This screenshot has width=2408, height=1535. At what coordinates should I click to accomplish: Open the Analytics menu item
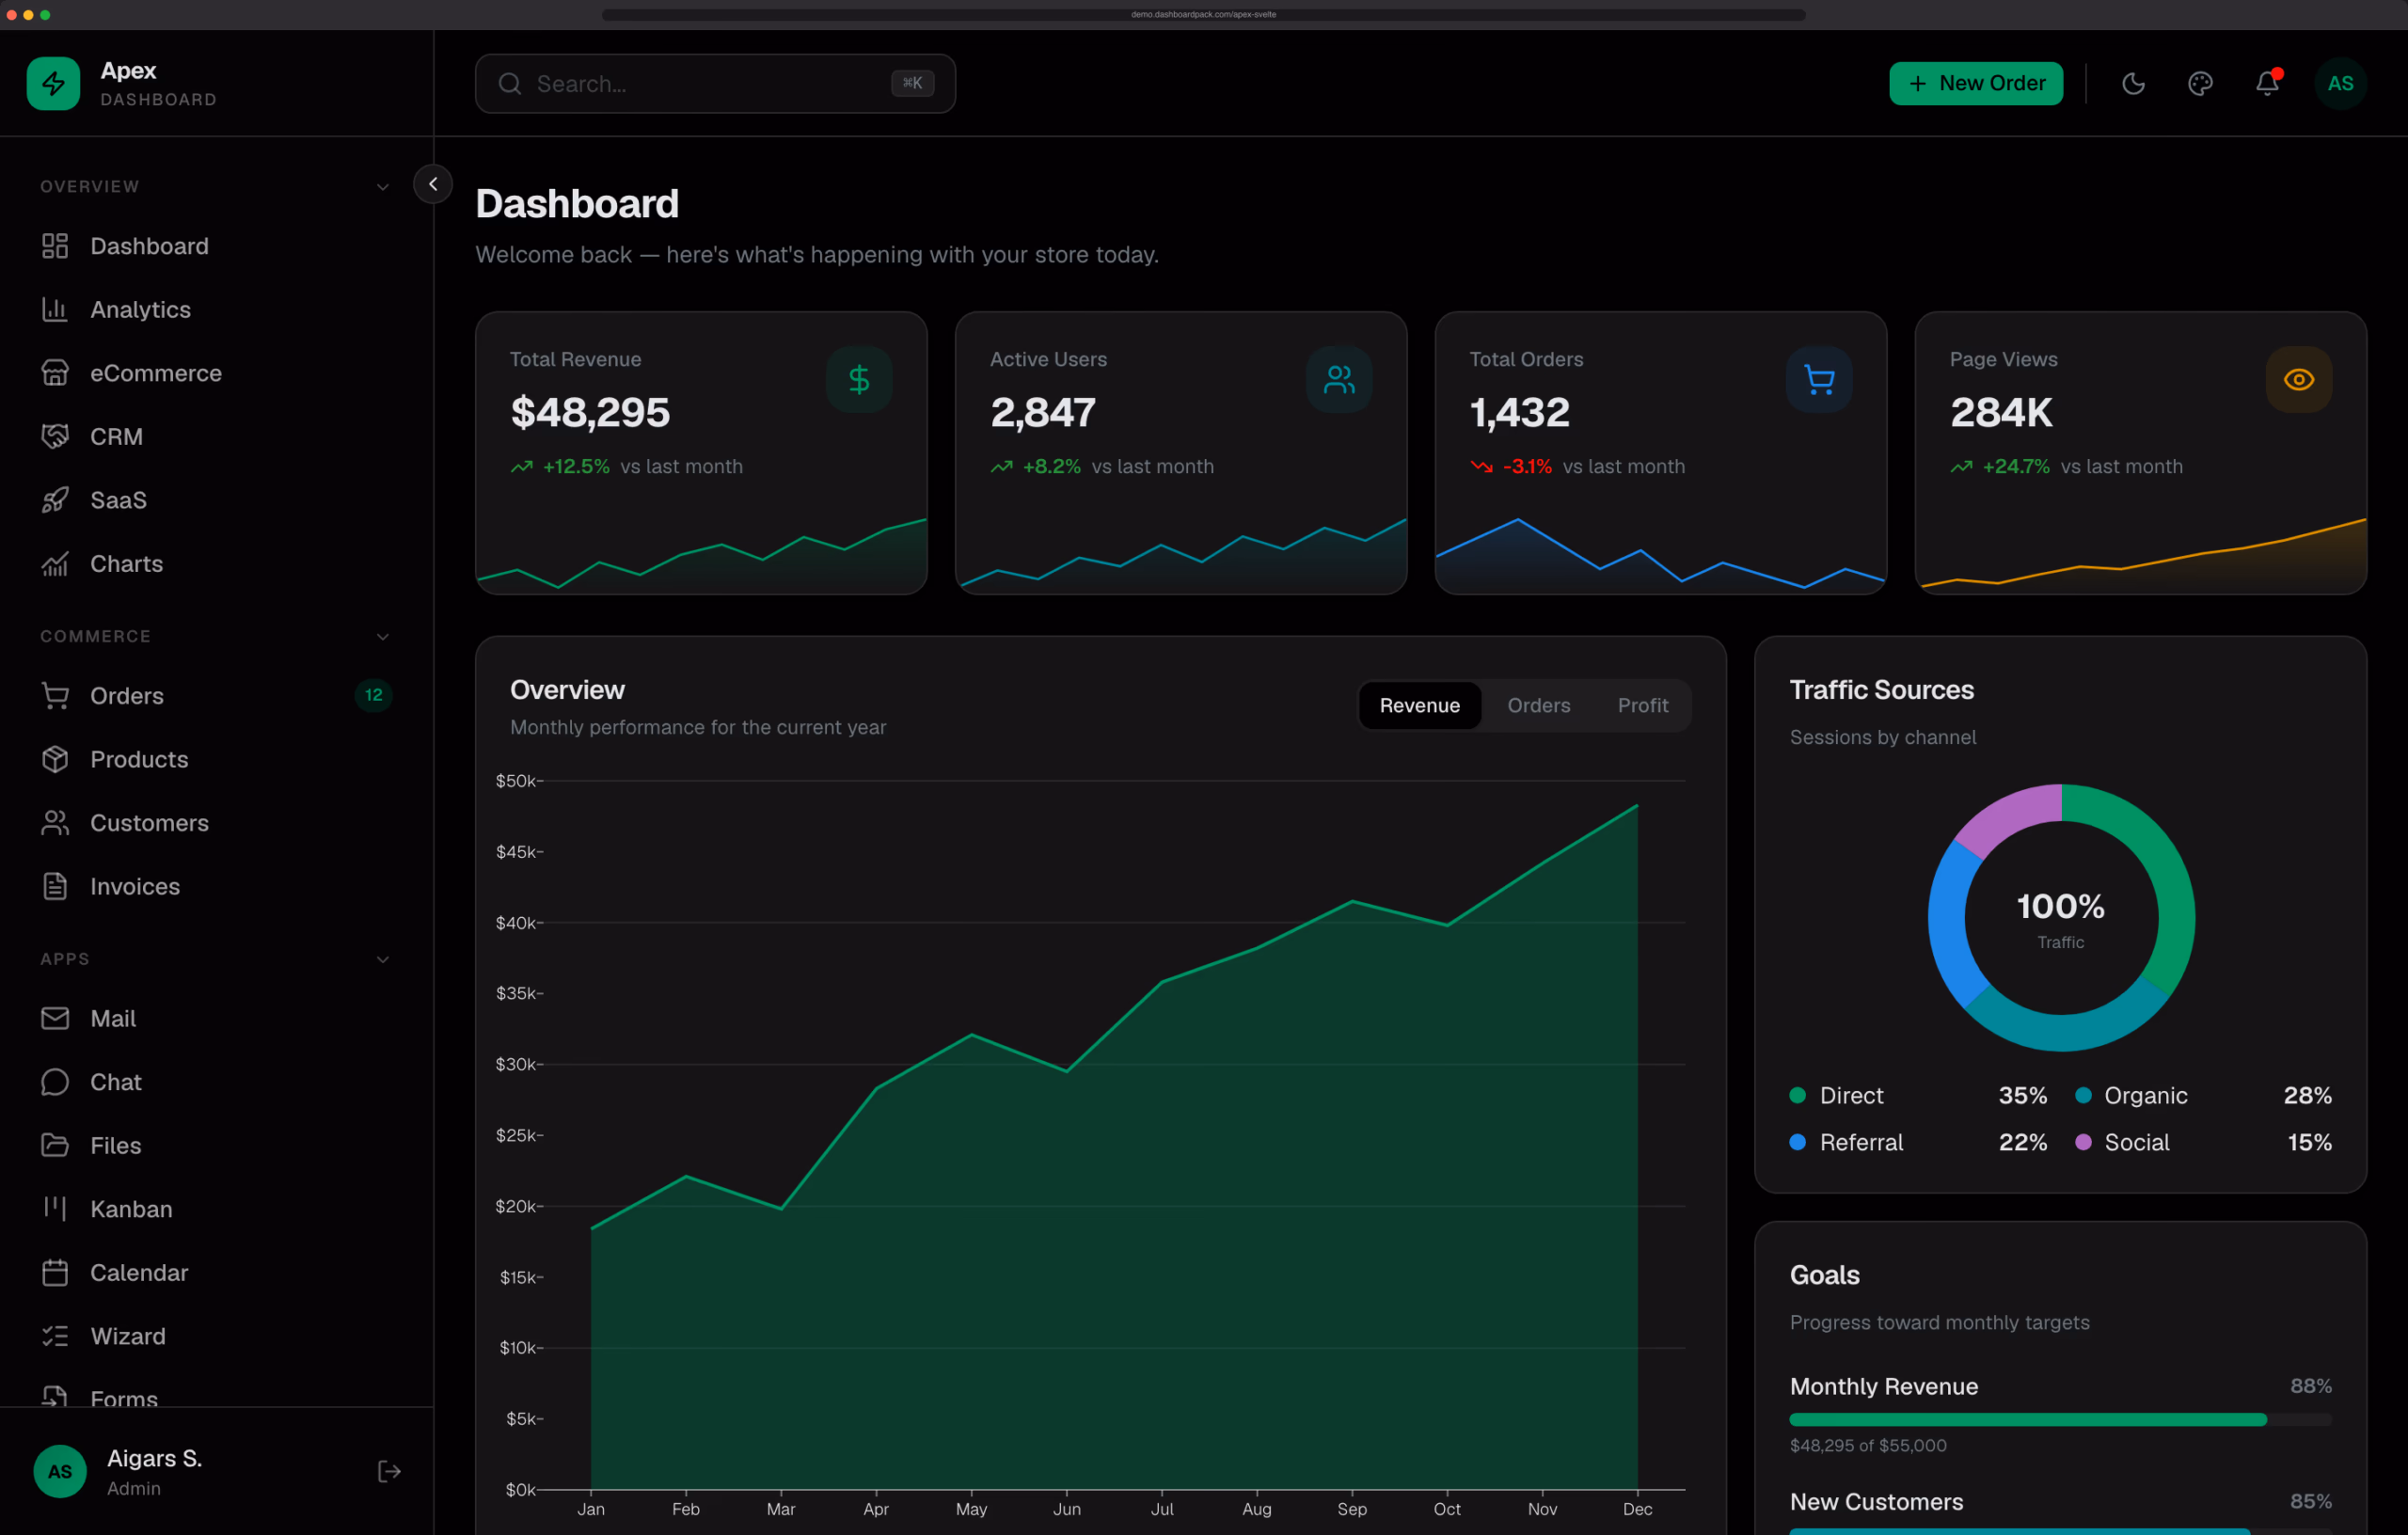216,310
